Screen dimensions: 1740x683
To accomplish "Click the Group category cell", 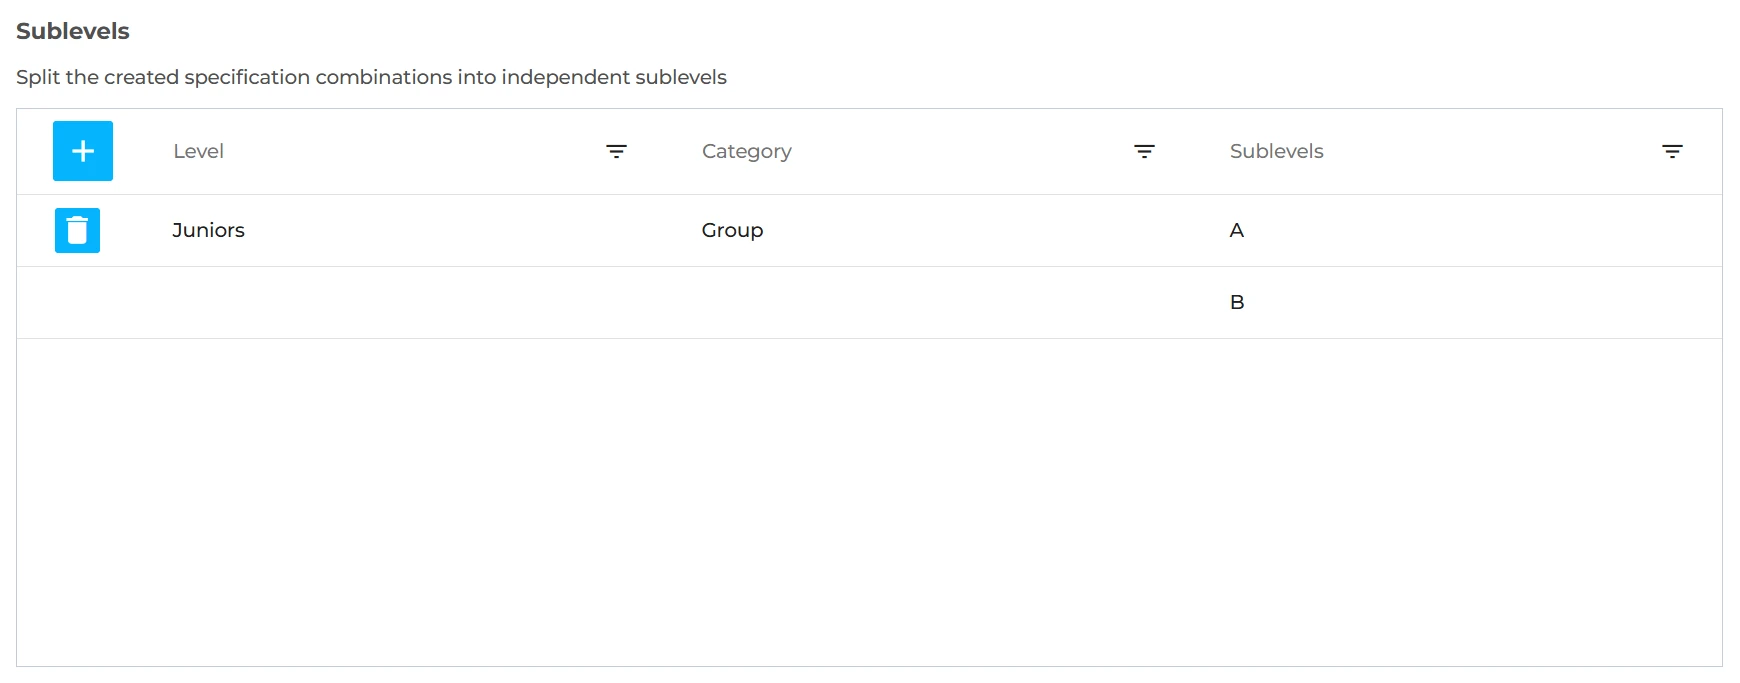I will click(x=732, y=230).
